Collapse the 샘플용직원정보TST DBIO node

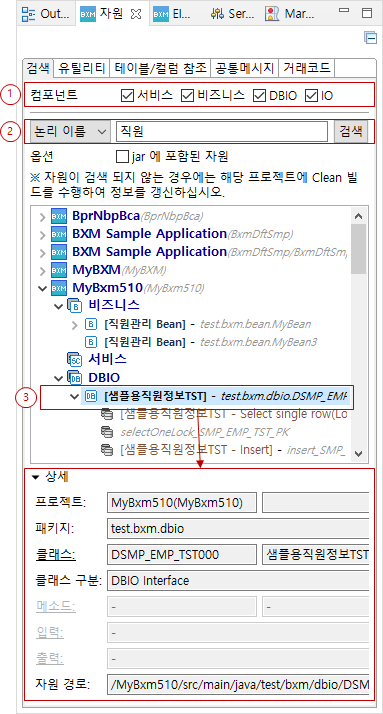(x=75, y=397)
